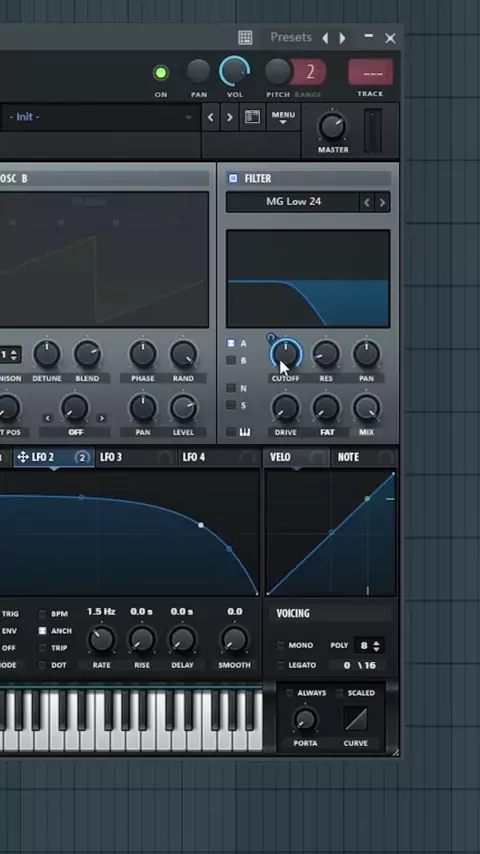The image size is (480, 854).
Task: Toggle the green ON channel light
Action: click(161, 72)
